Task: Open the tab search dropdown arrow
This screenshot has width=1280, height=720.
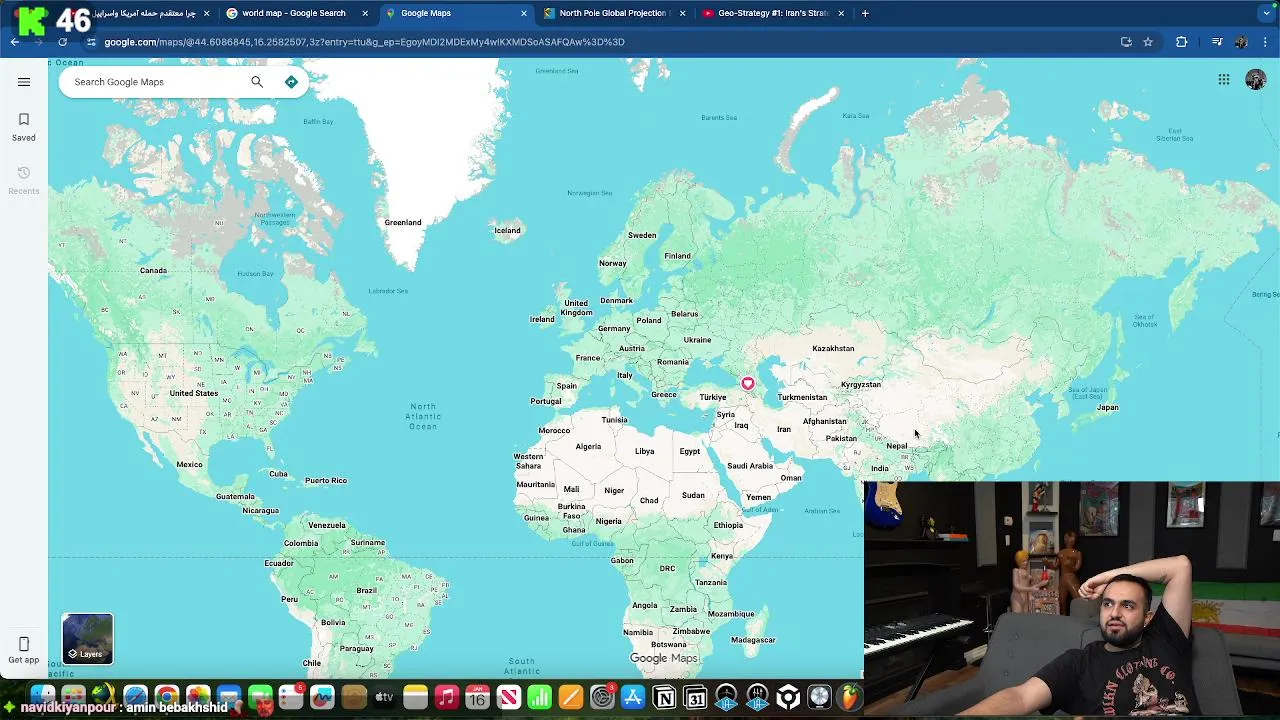Action: tap(1266, 13)
